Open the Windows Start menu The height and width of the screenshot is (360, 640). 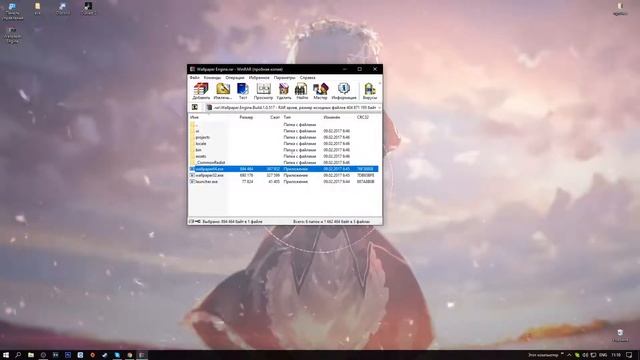[6, 355]
